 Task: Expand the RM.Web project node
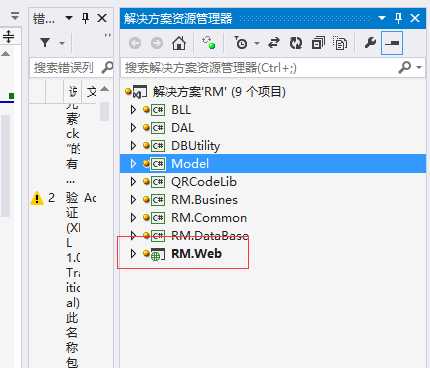[133, 254]
